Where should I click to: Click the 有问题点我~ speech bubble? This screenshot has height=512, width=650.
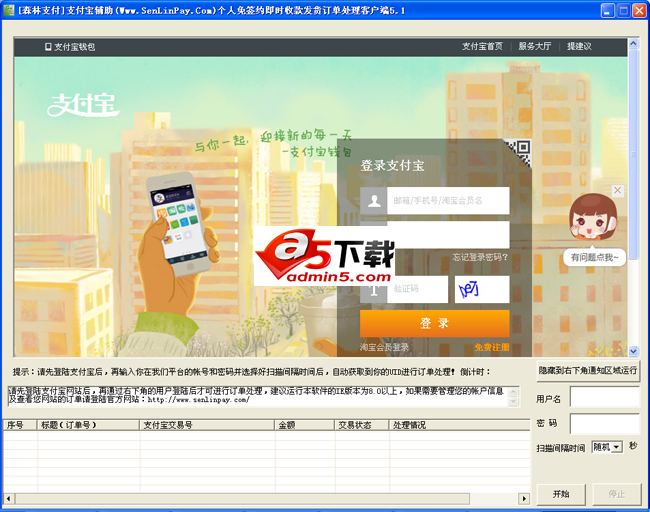click(594, 257)
